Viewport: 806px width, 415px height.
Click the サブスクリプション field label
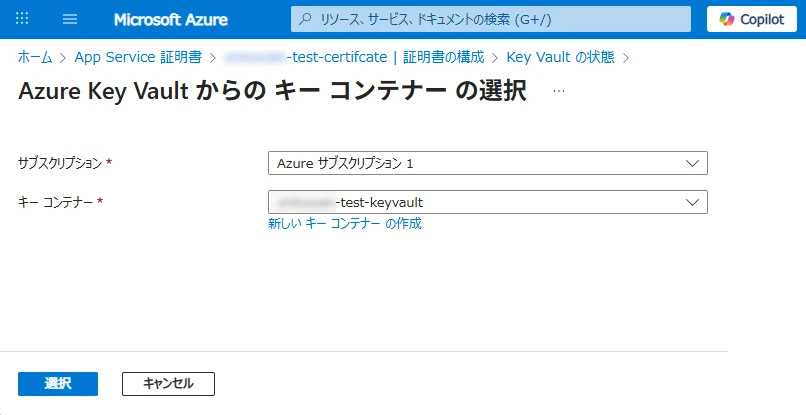coord(60,163)
